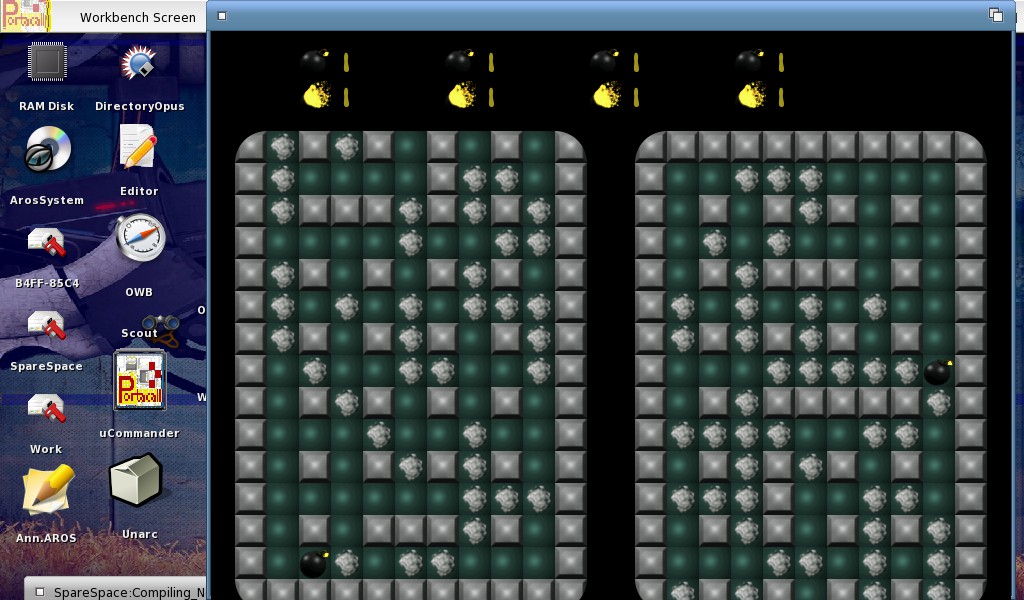Open the SpareSpace drive icon
1024x600 pixels.
[47, 326]
